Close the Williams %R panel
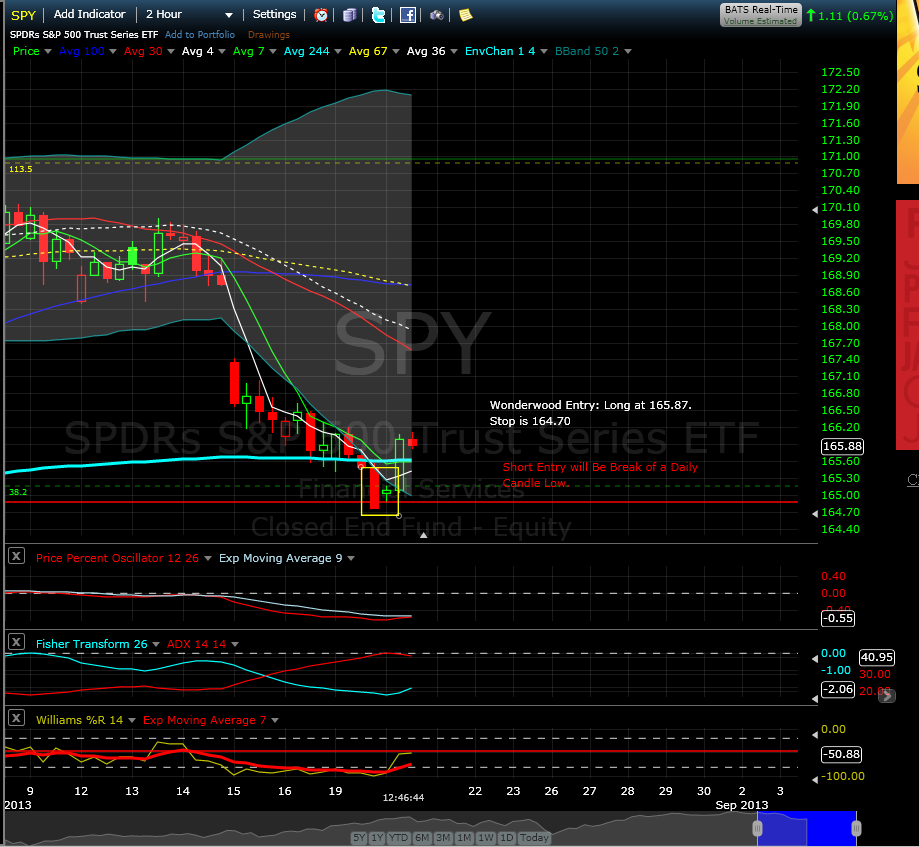 (x=16, y=717)
